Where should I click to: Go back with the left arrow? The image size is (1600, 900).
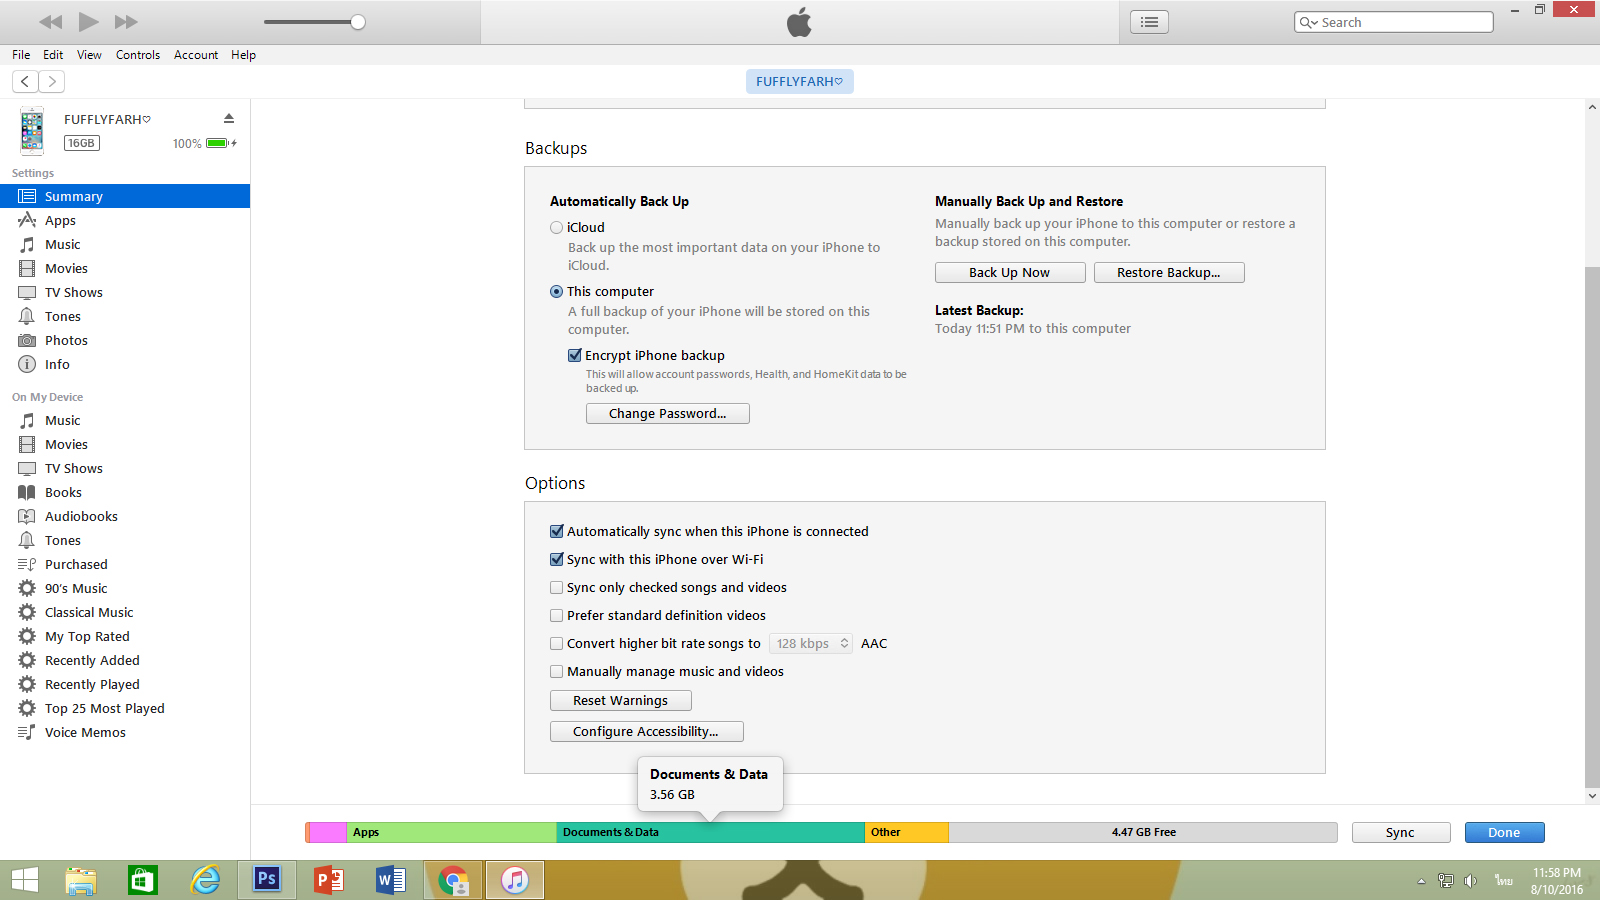click(25, 81)
